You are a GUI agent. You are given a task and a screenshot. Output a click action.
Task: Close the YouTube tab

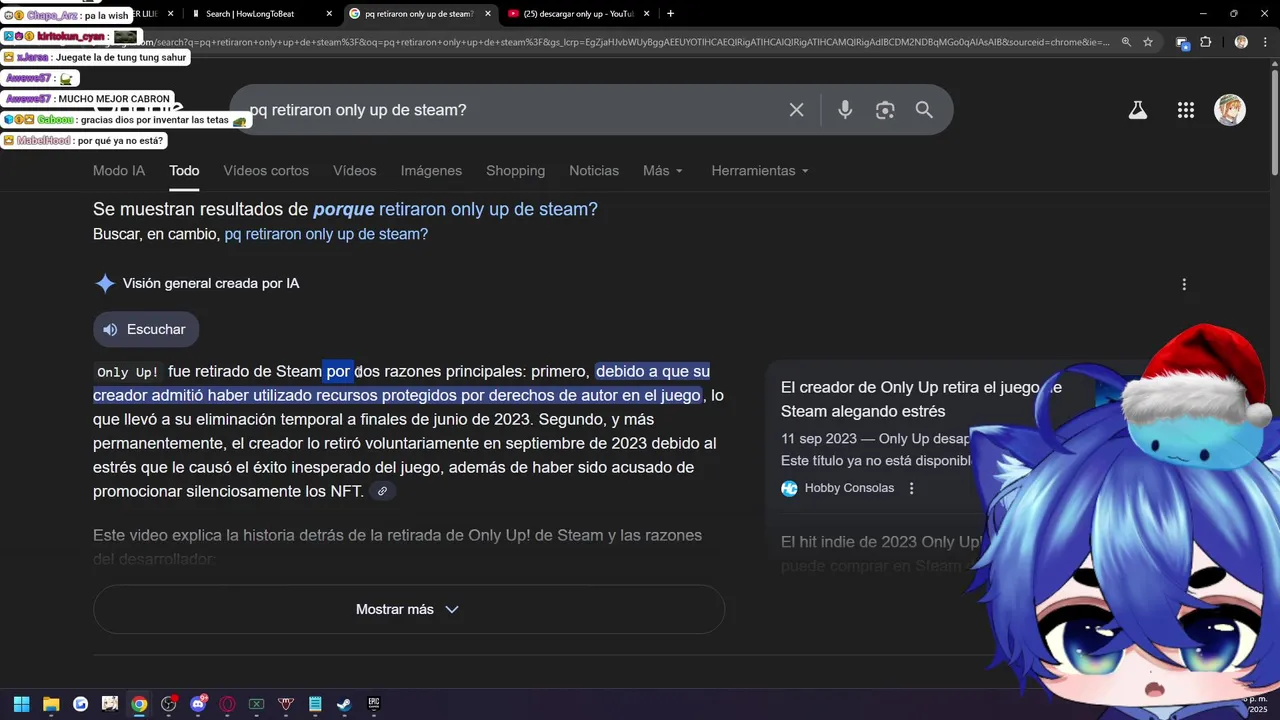pyautogui.click(x=646, y=14)
